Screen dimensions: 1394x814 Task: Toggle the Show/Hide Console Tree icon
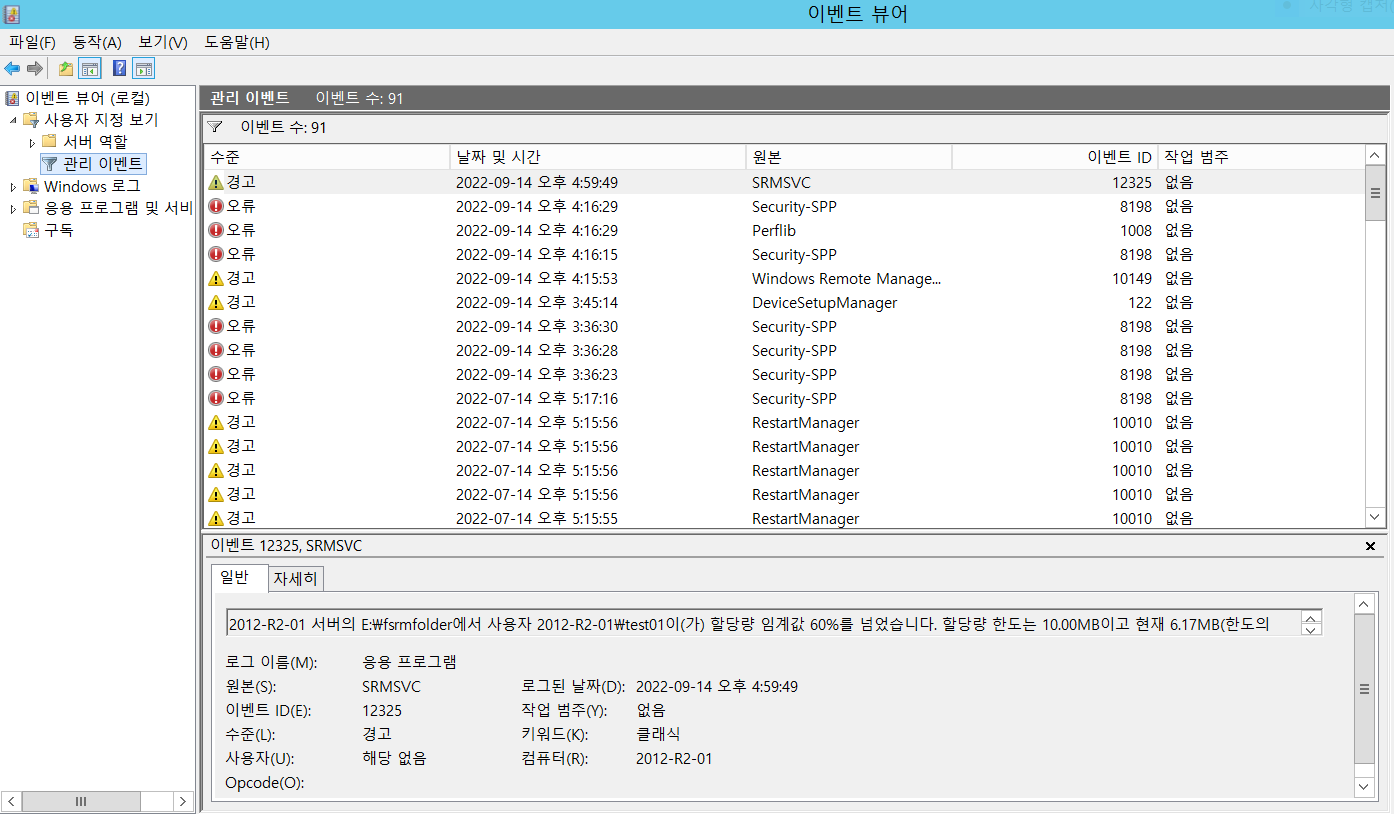pyautogui.click(x=90, y=69)
